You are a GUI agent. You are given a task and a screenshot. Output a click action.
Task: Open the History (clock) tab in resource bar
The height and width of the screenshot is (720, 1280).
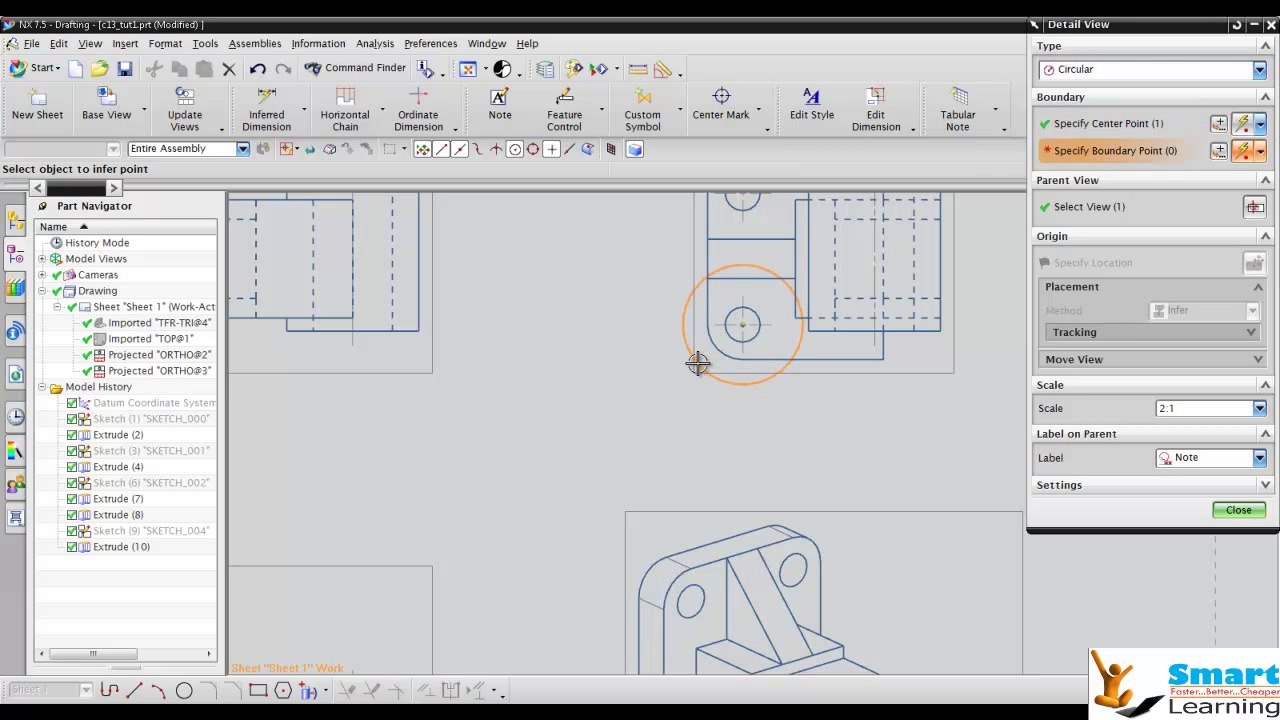pos(15,416)
